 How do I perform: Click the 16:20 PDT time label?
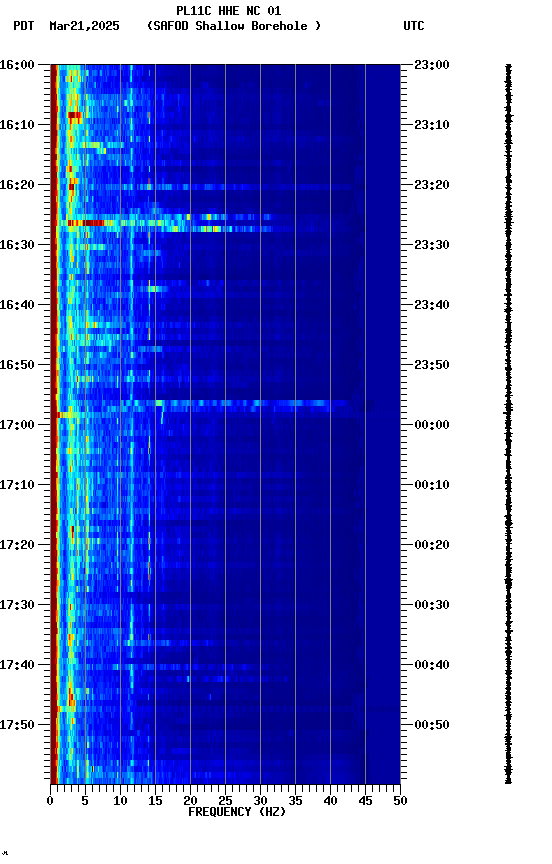tap(17, 185)
